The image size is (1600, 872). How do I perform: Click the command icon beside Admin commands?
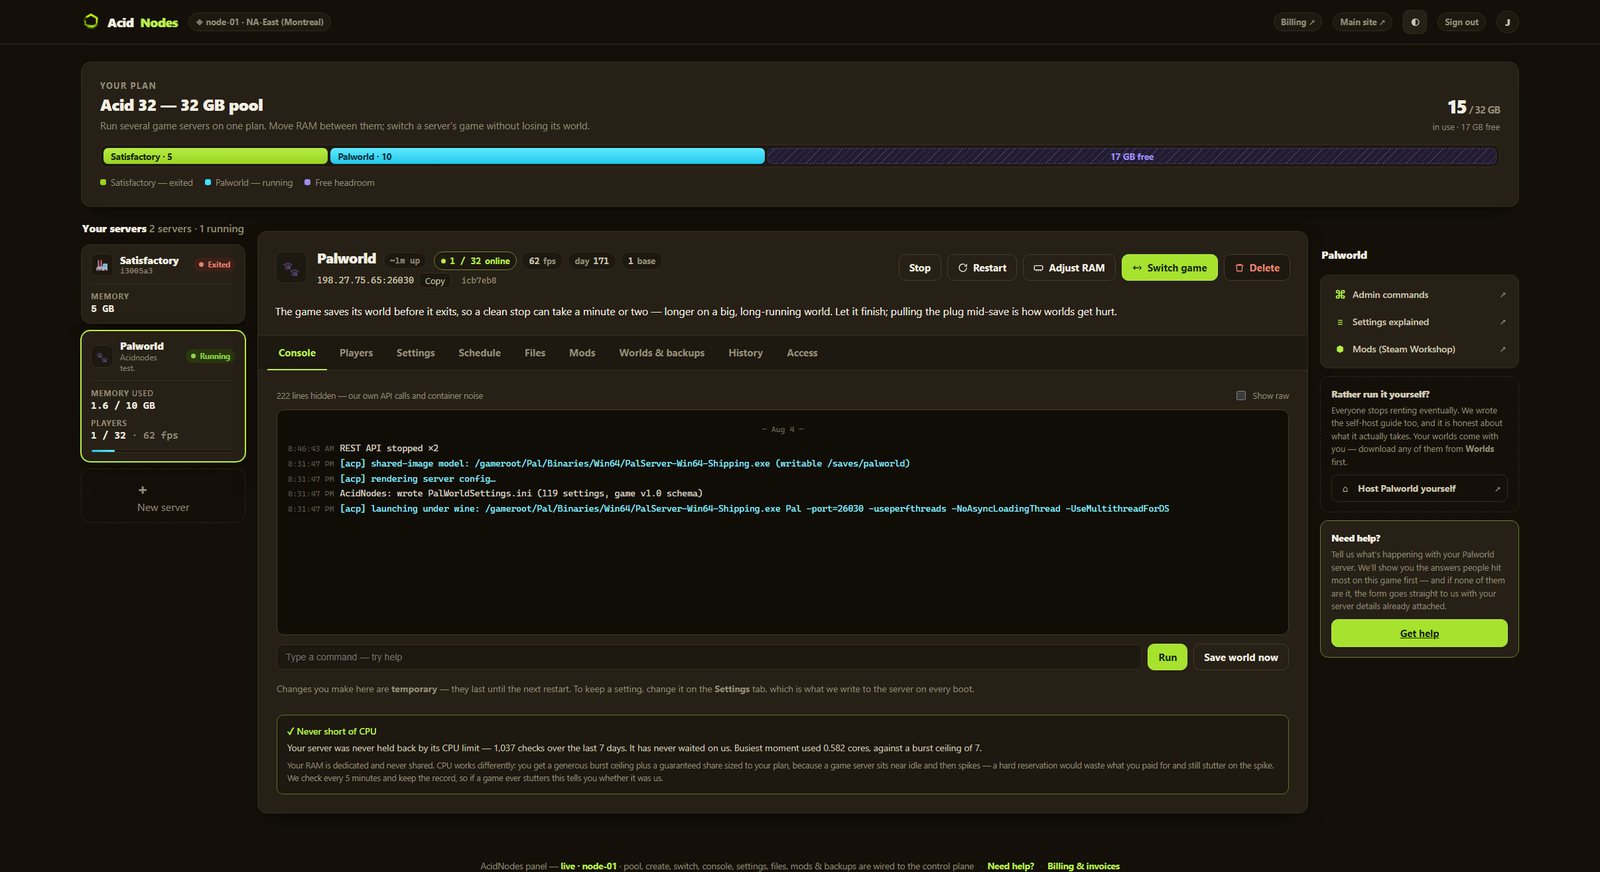click(x=1340, y=295)
